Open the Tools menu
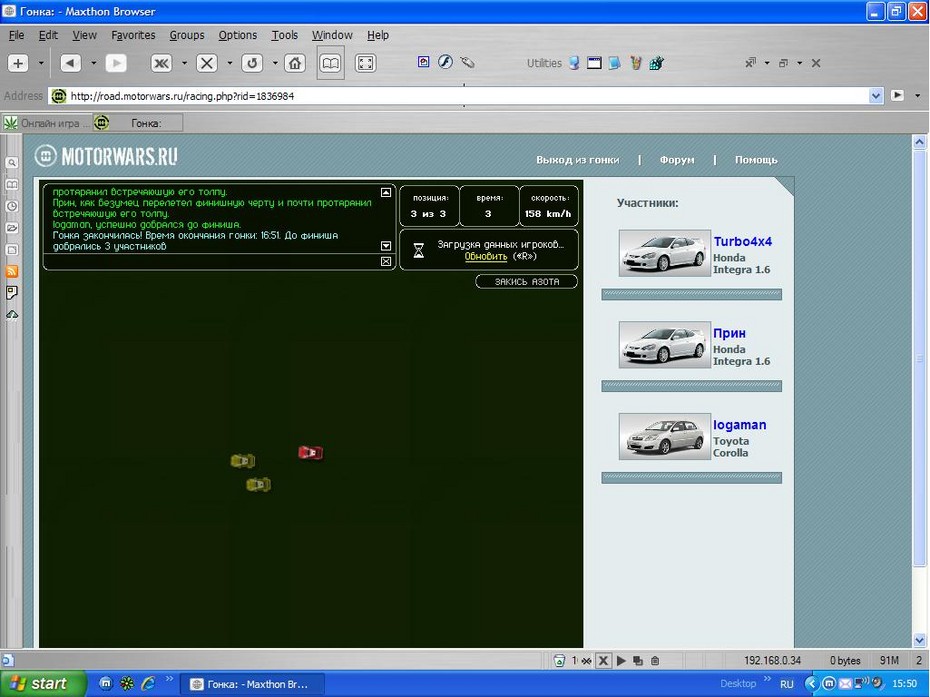 click(x=285, y=35)
